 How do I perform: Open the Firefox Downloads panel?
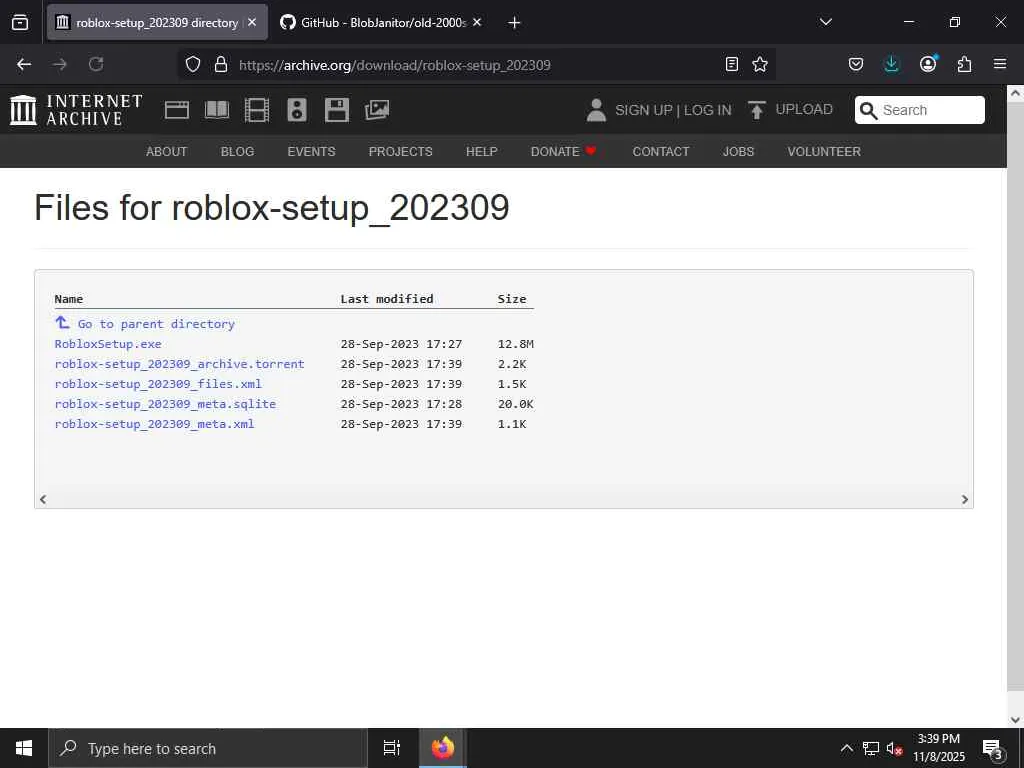click(x=891, y=64)
